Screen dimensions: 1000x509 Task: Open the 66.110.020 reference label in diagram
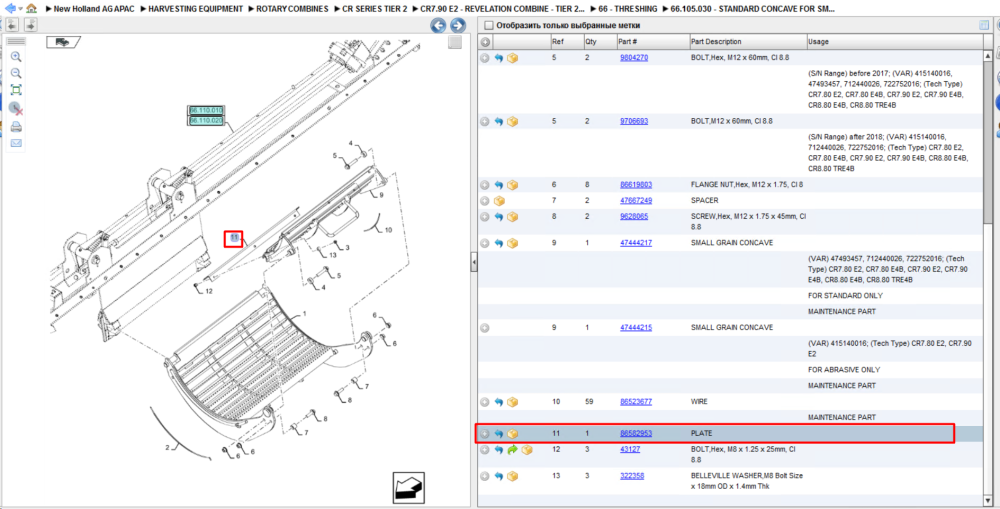(206, 121)
